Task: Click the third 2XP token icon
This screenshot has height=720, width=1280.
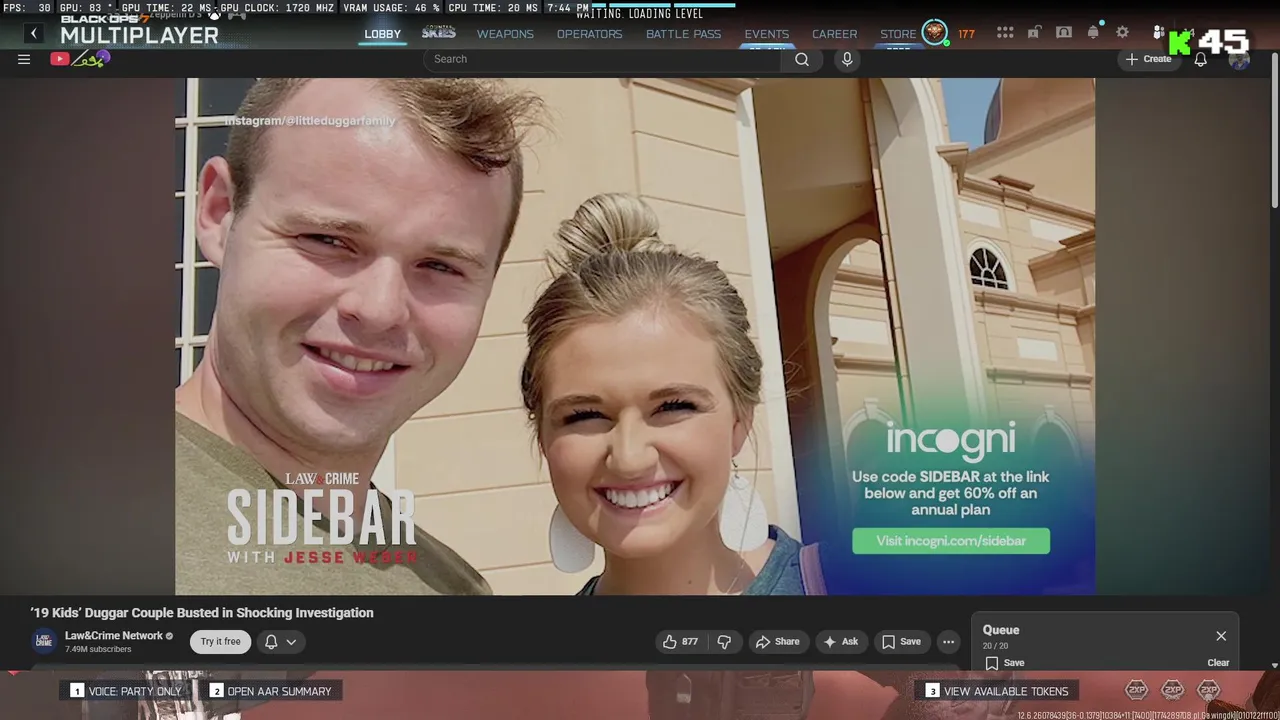Action: pyautogui.click(x=1209, y=690)
